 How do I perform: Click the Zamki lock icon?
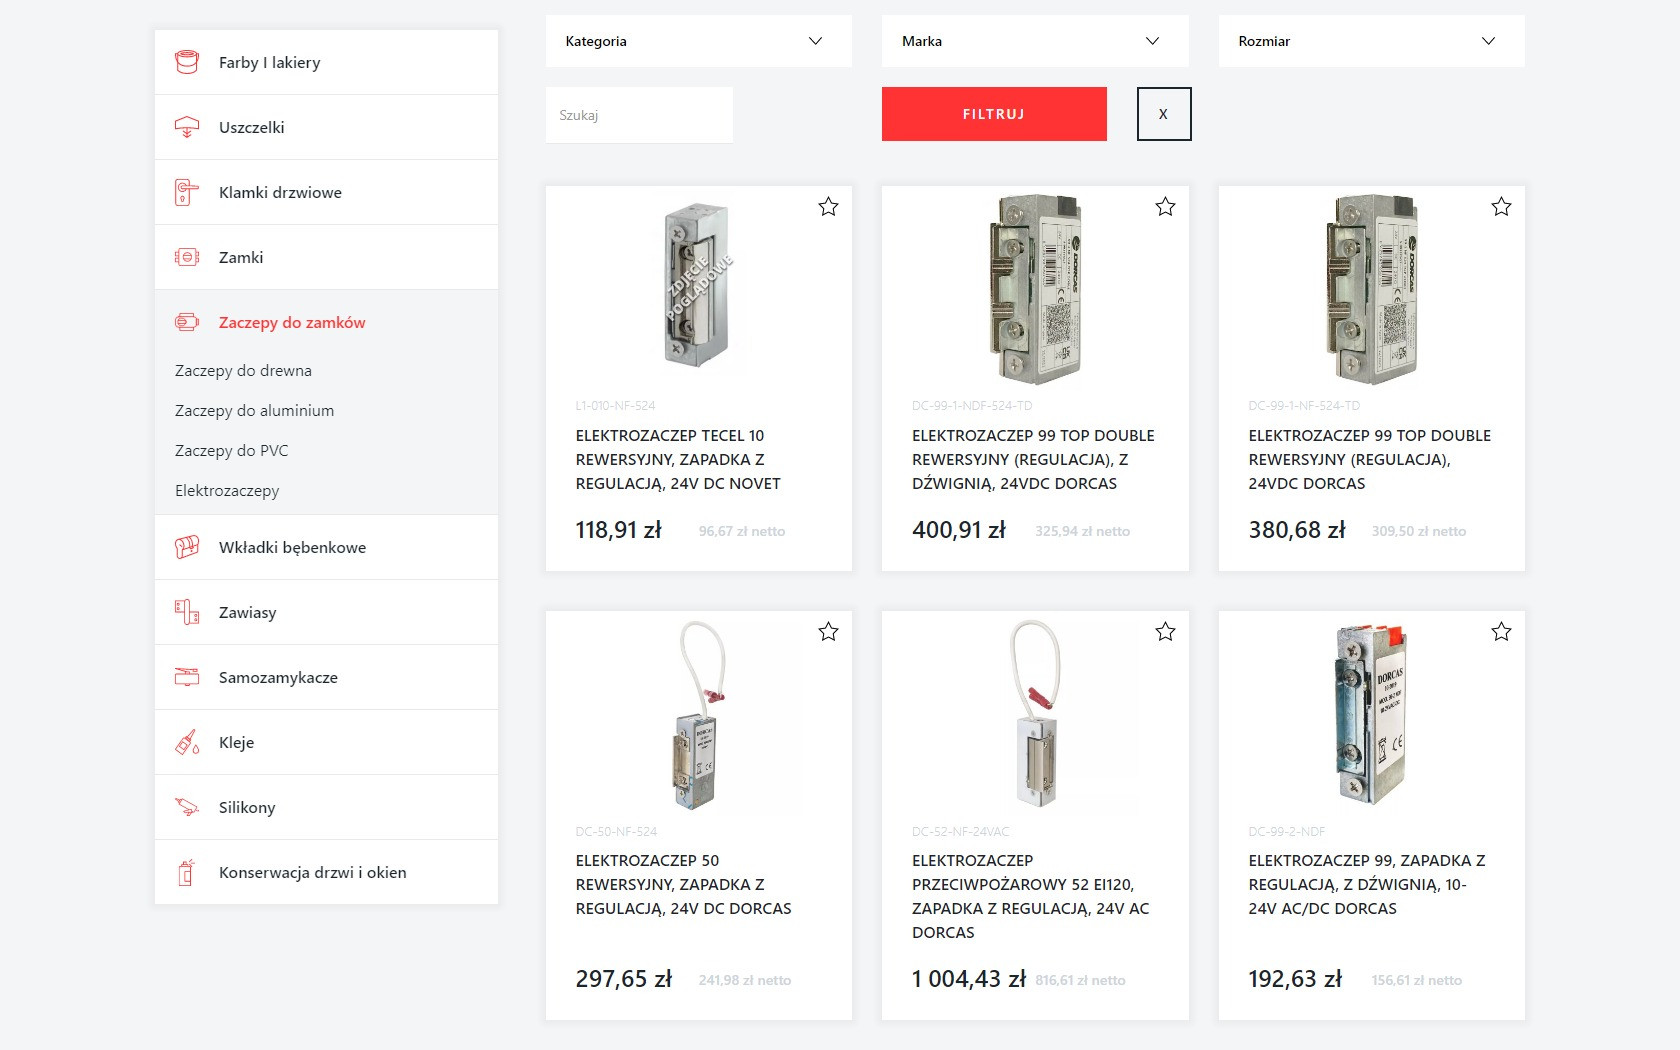click(x=187, y=257)
